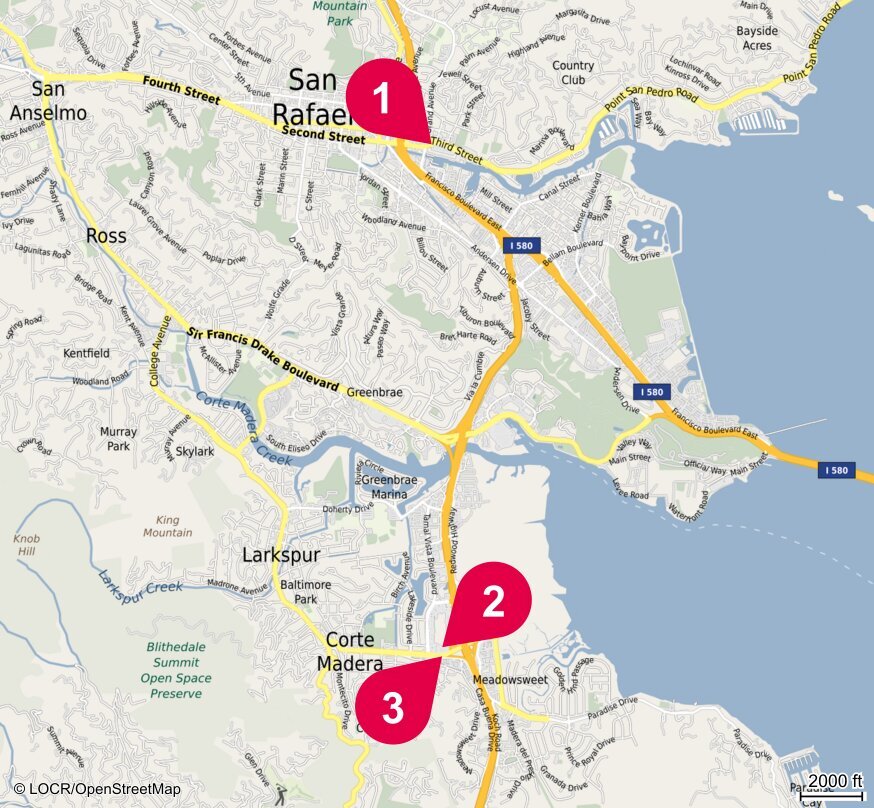874x808 pixels.
Task: Click the I 580 shield near Andersen Drive
Action: pyautogui.click(x=652, y=392)
